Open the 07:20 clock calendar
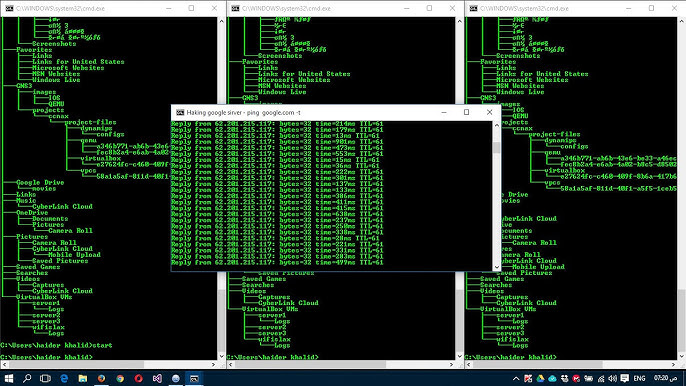This screenshot has width=686, height=386. point(665,378)
